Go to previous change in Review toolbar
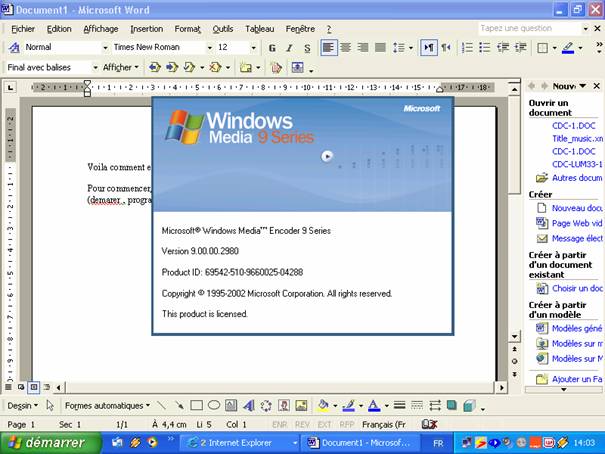The height and width of the screenshot is (454, 605). [154, 68]
